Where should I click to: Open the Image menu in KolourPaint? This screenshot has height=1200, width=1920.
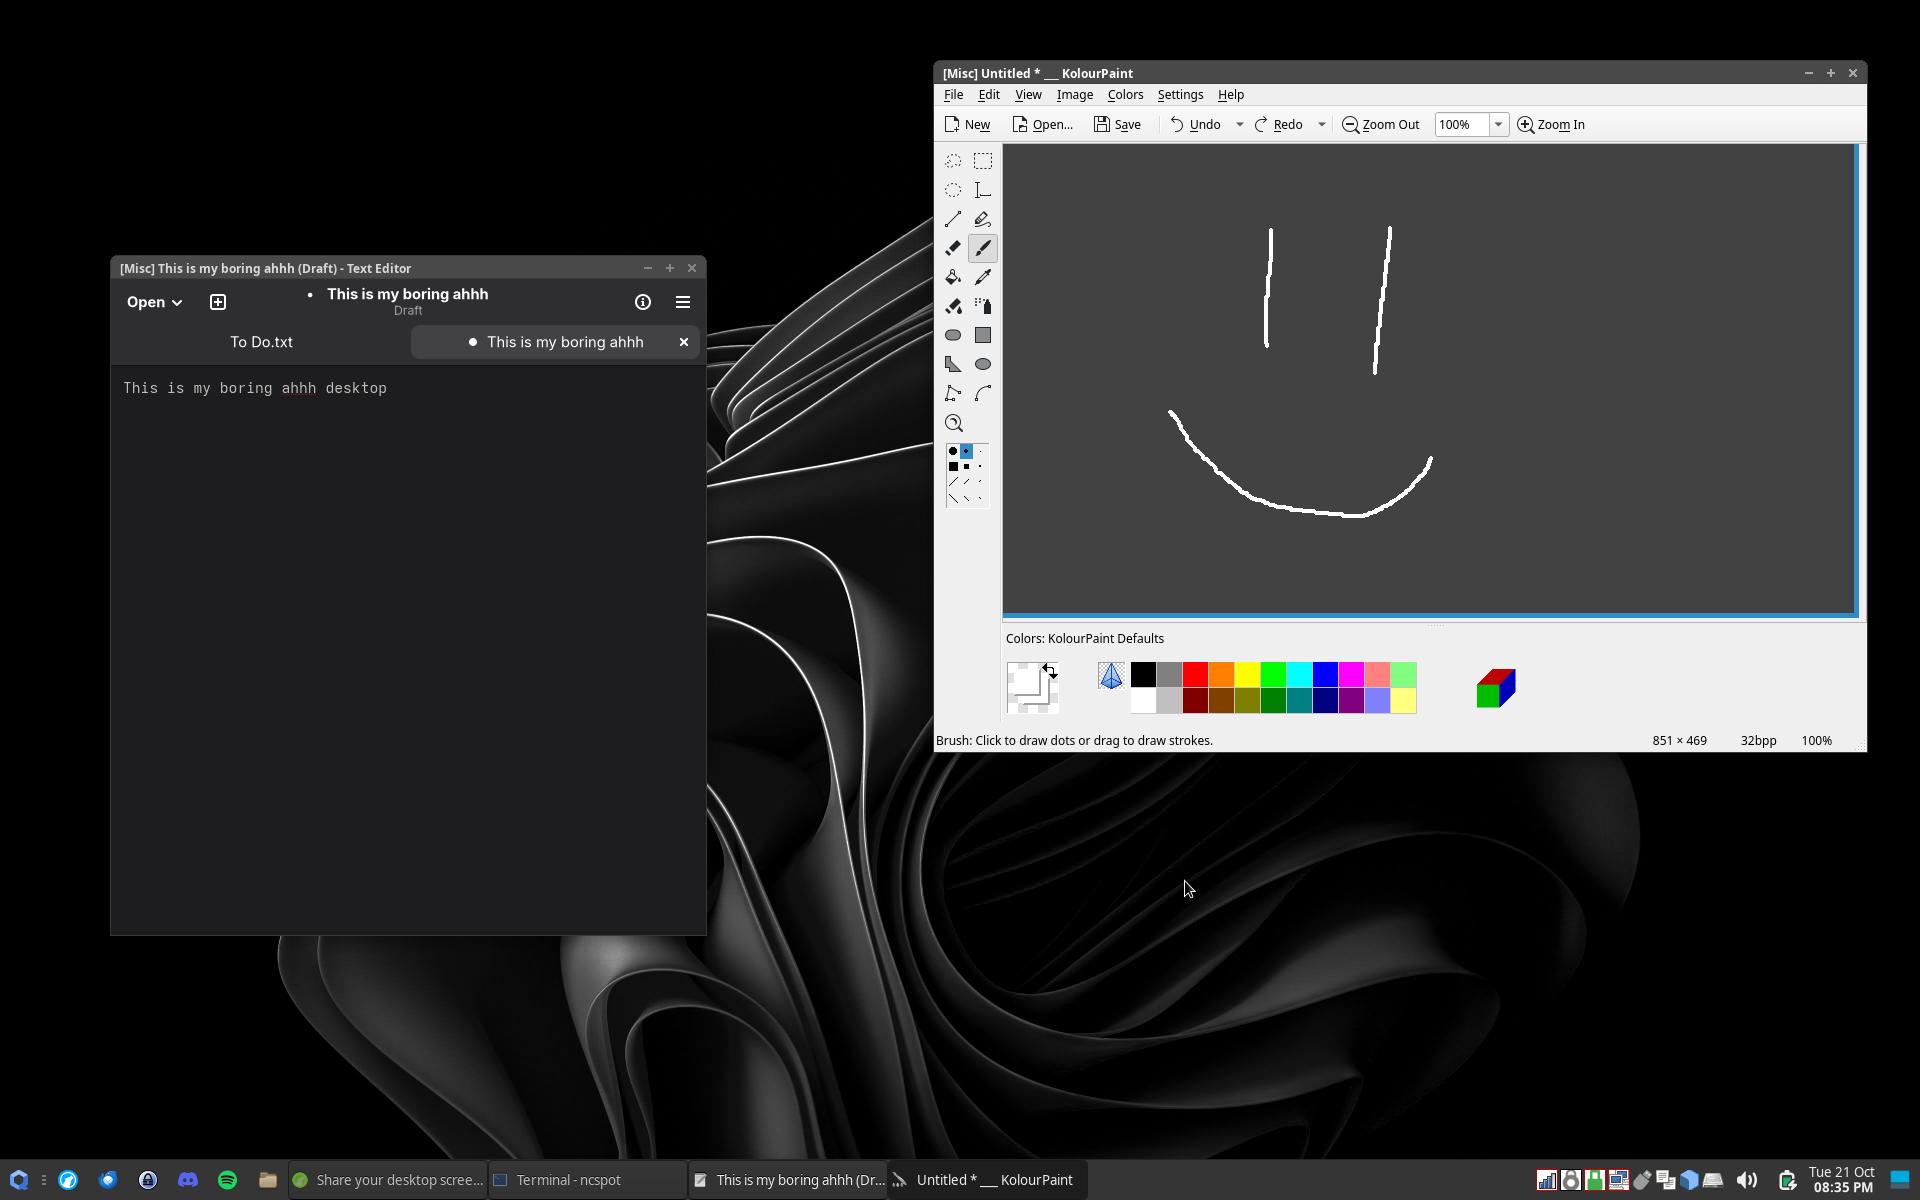tap(1074, 95)
